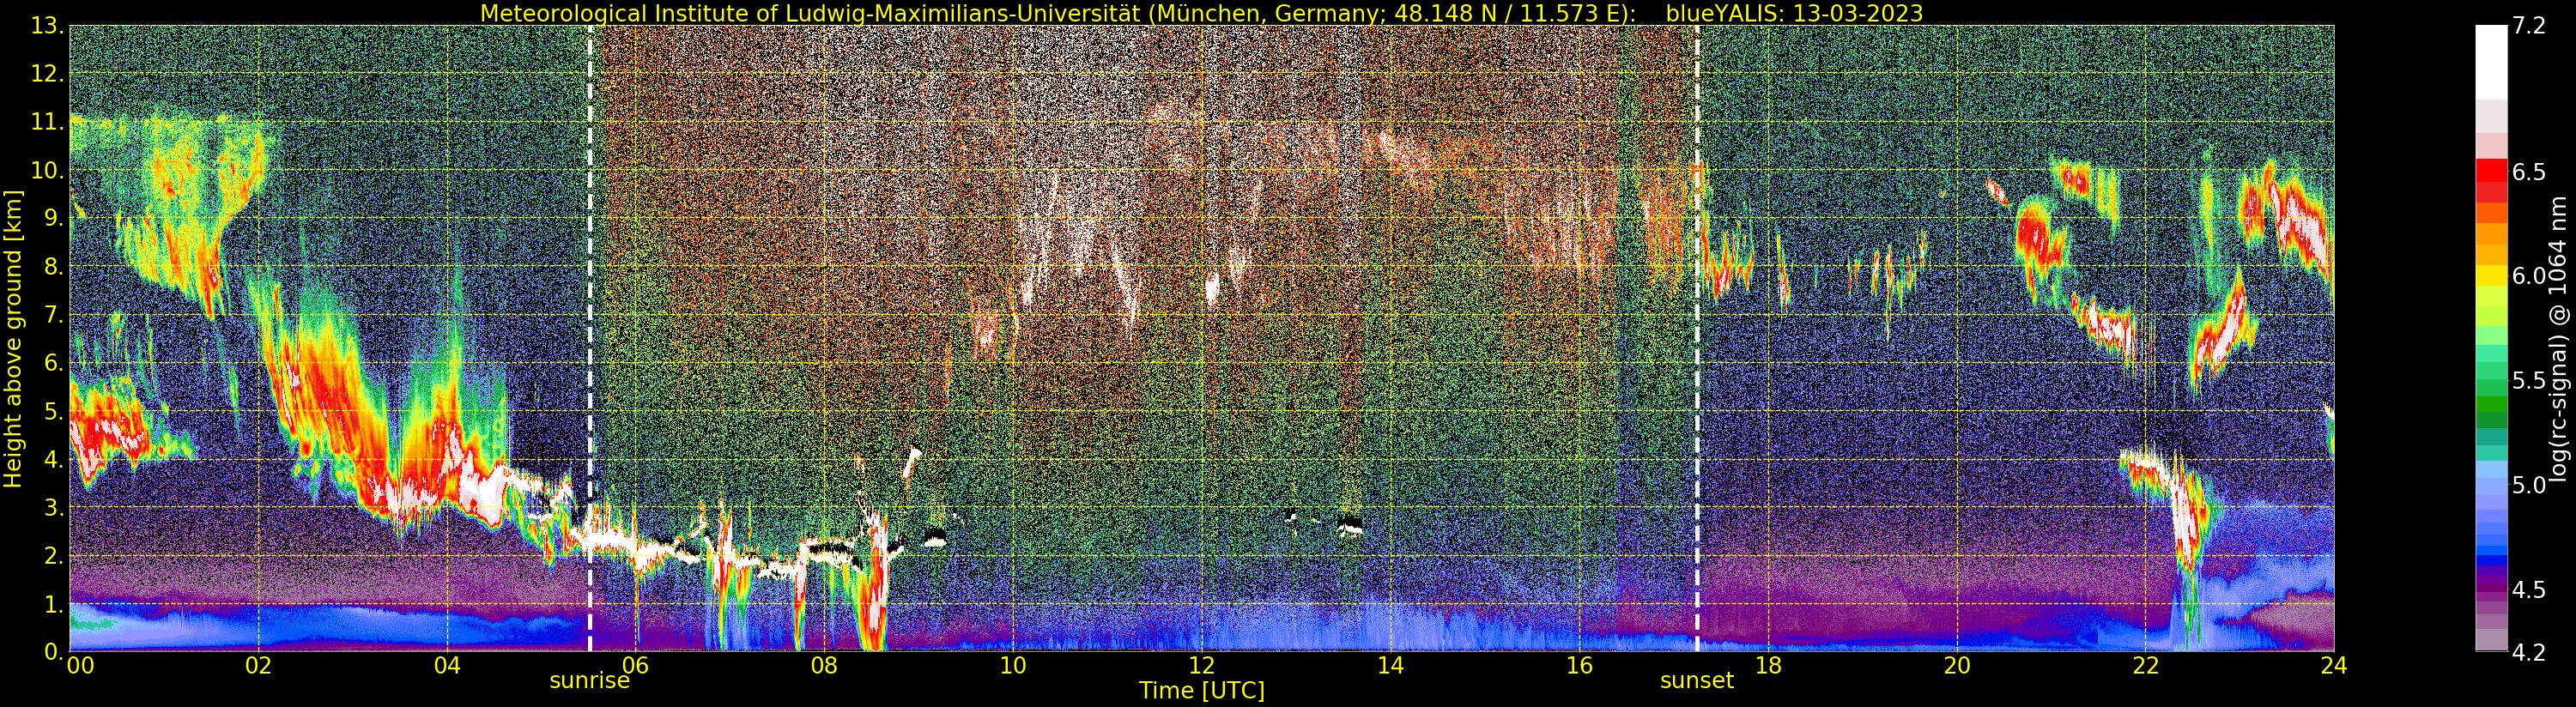The image size is (2576, 707).
Task: Click the 'sunset' label below the time axis
Action: pyautogui.click(x=1697, y=681)
